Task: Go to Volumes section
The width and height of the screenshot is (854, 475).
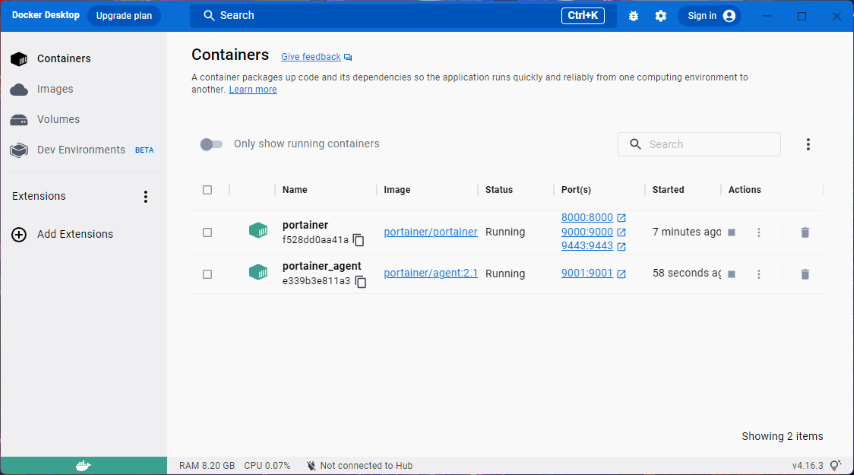Action: [x=58, y=119]
